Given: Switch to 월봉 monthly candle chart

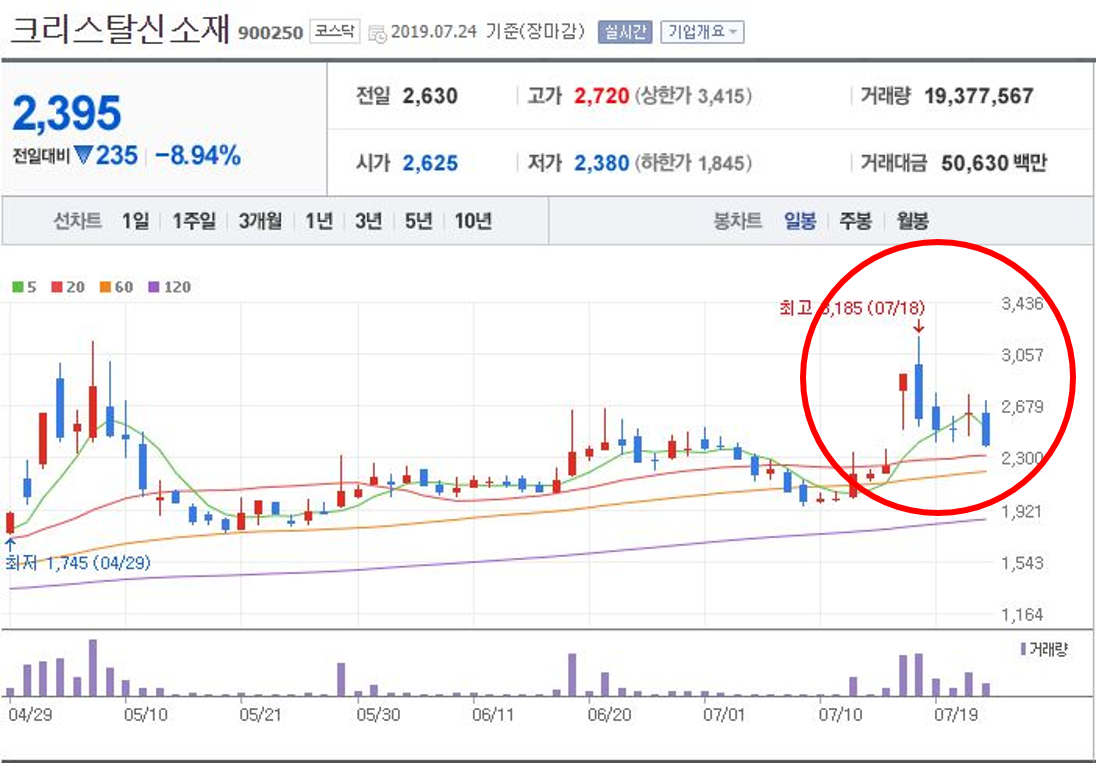Looking at the screenshot, I should (912, 221).
